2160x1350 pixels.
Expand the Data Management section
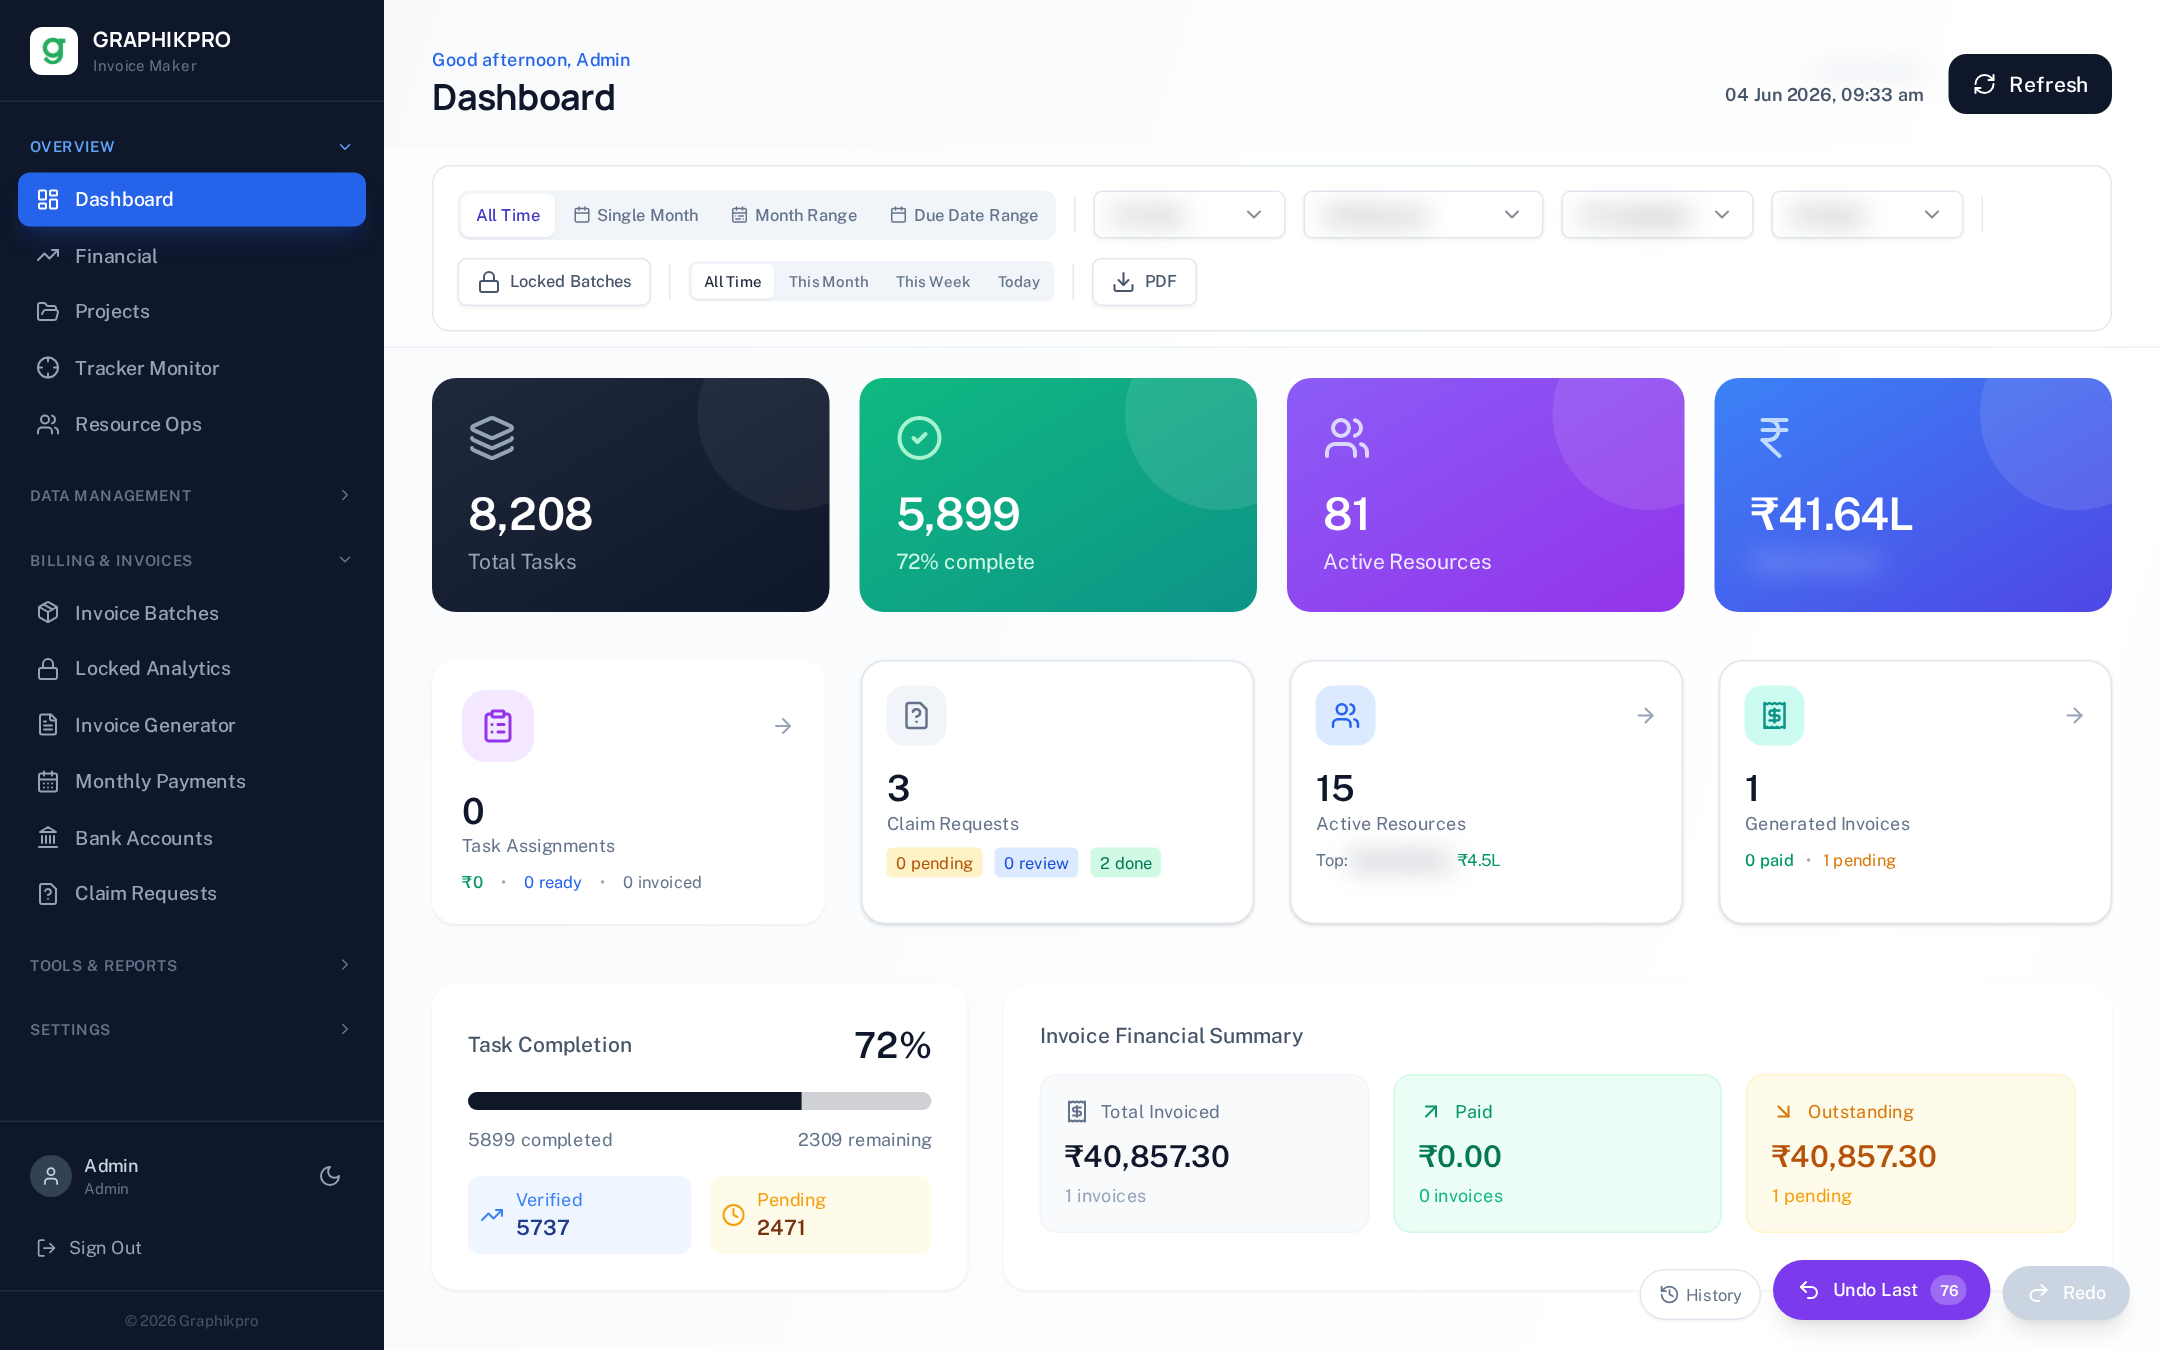[x=191, y=496]
